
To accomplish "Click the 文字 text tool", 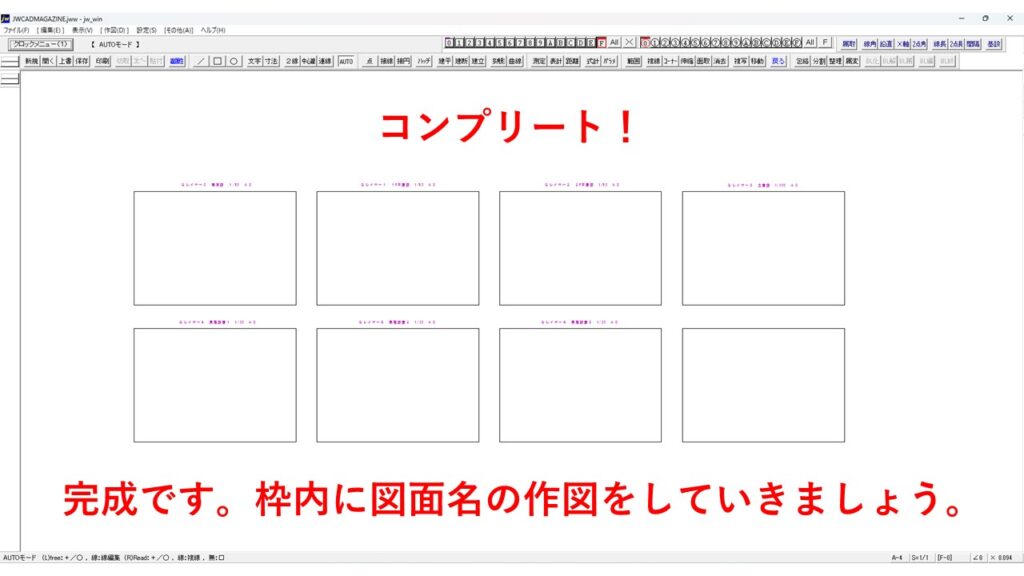I will click(254, 61).
